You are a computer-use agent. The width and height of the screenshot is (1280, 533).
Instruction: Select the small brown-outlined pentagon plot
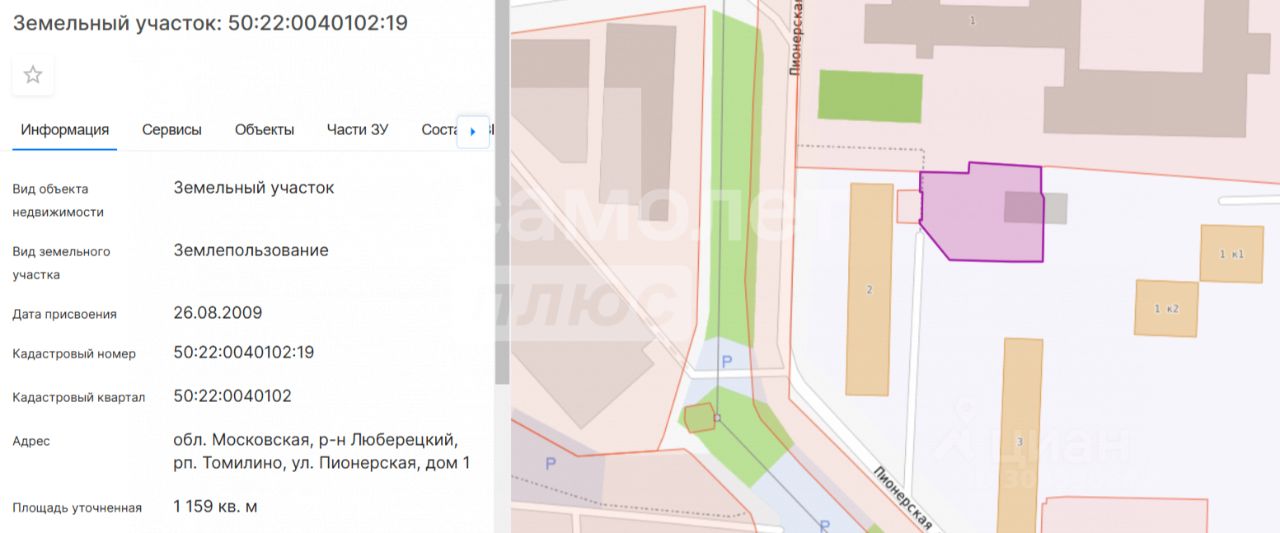coord(701,417)
